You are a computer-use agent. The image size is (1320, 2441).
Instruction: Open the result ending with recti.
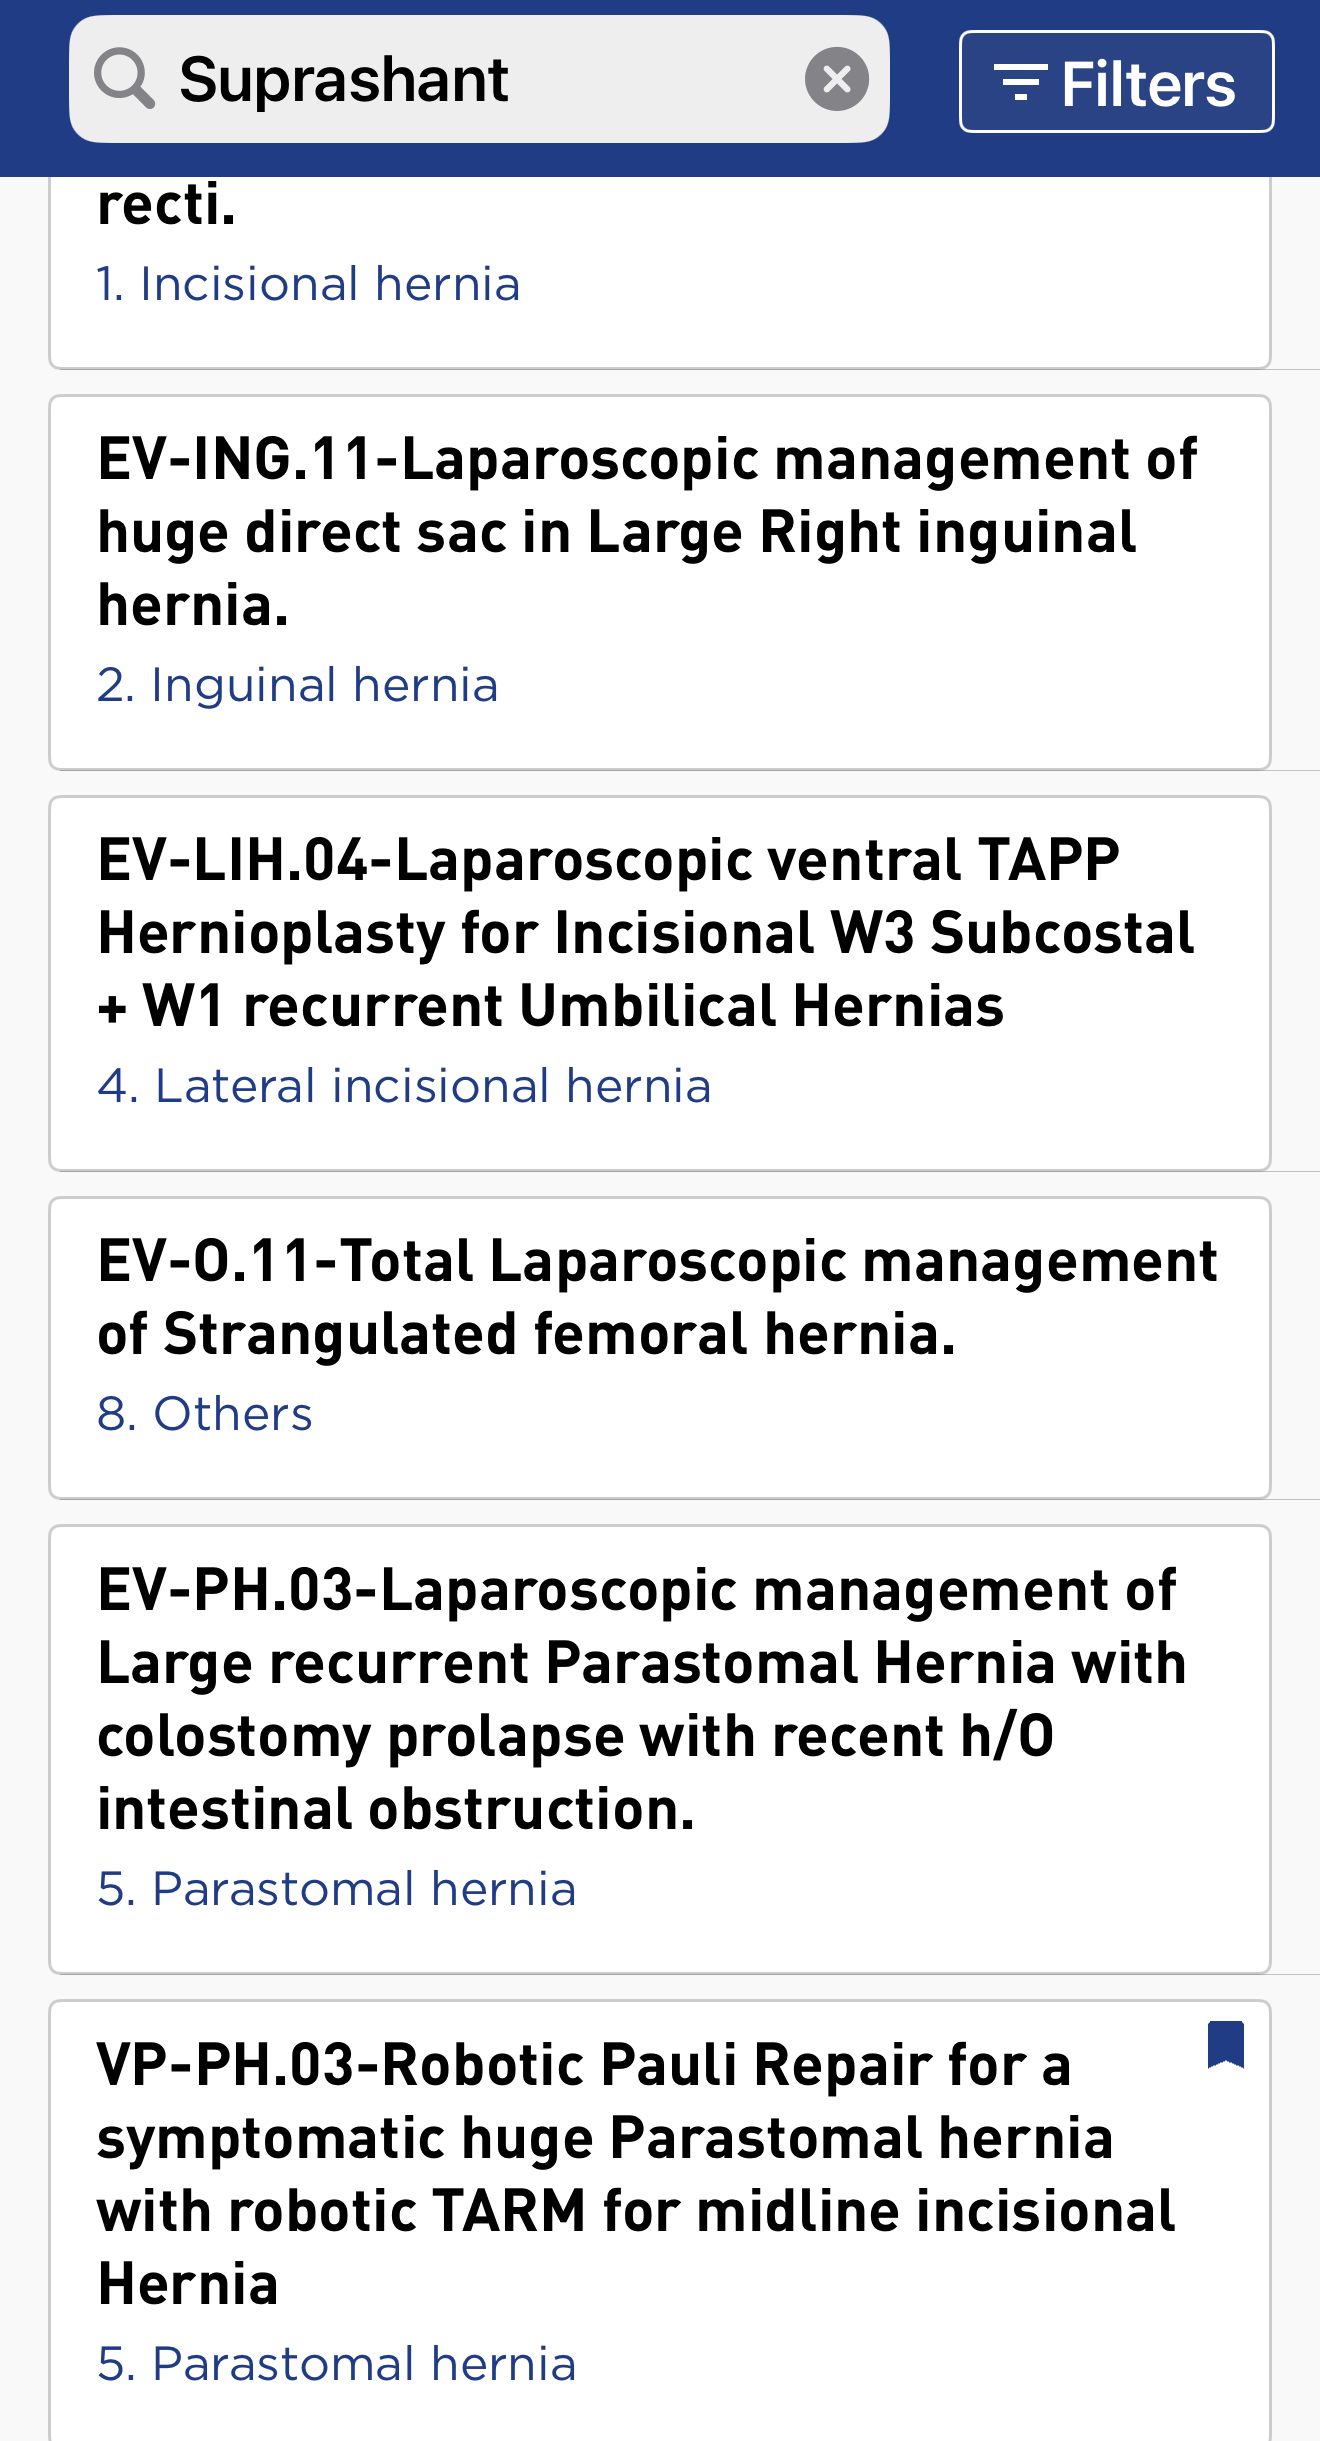click(167, 207)
